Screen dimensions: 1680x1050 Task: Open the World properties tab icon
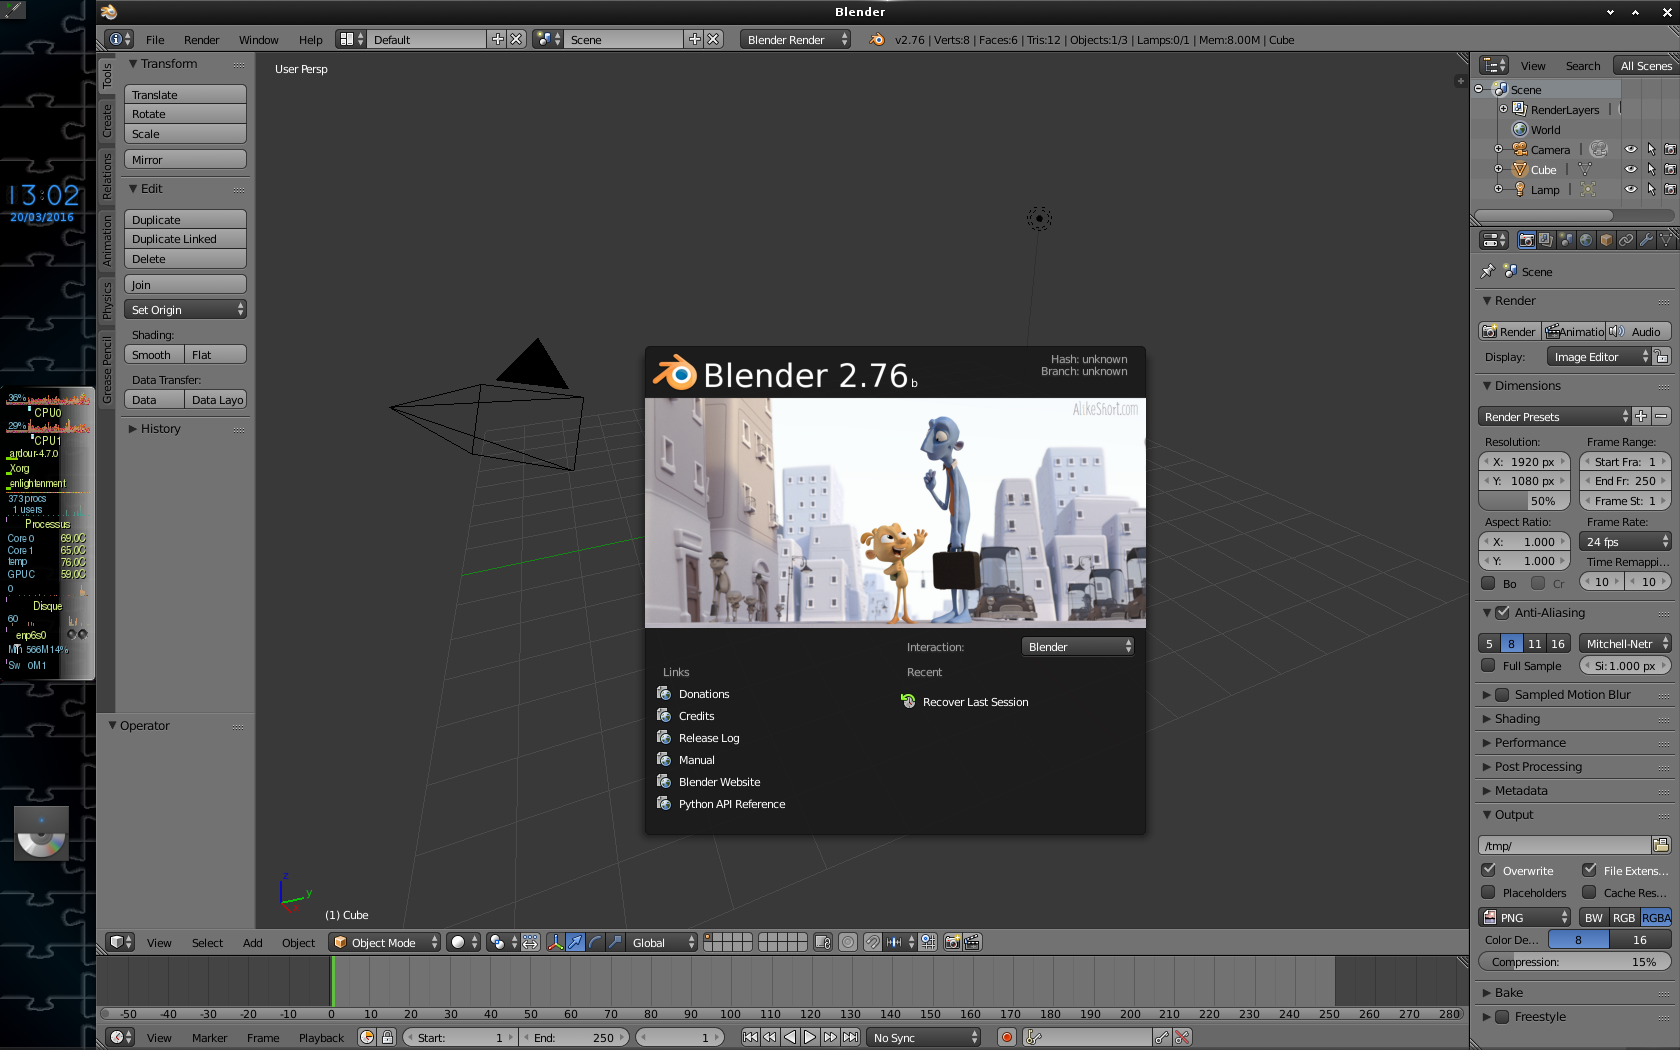pos(1586,240)
